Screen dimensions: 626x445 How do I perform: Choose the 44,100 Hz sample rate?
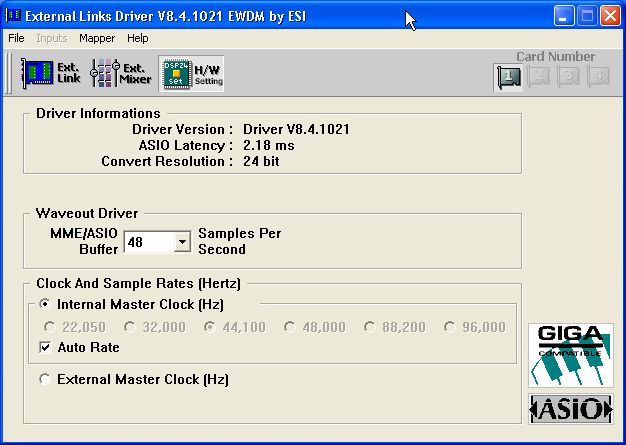tap(234, 327)
